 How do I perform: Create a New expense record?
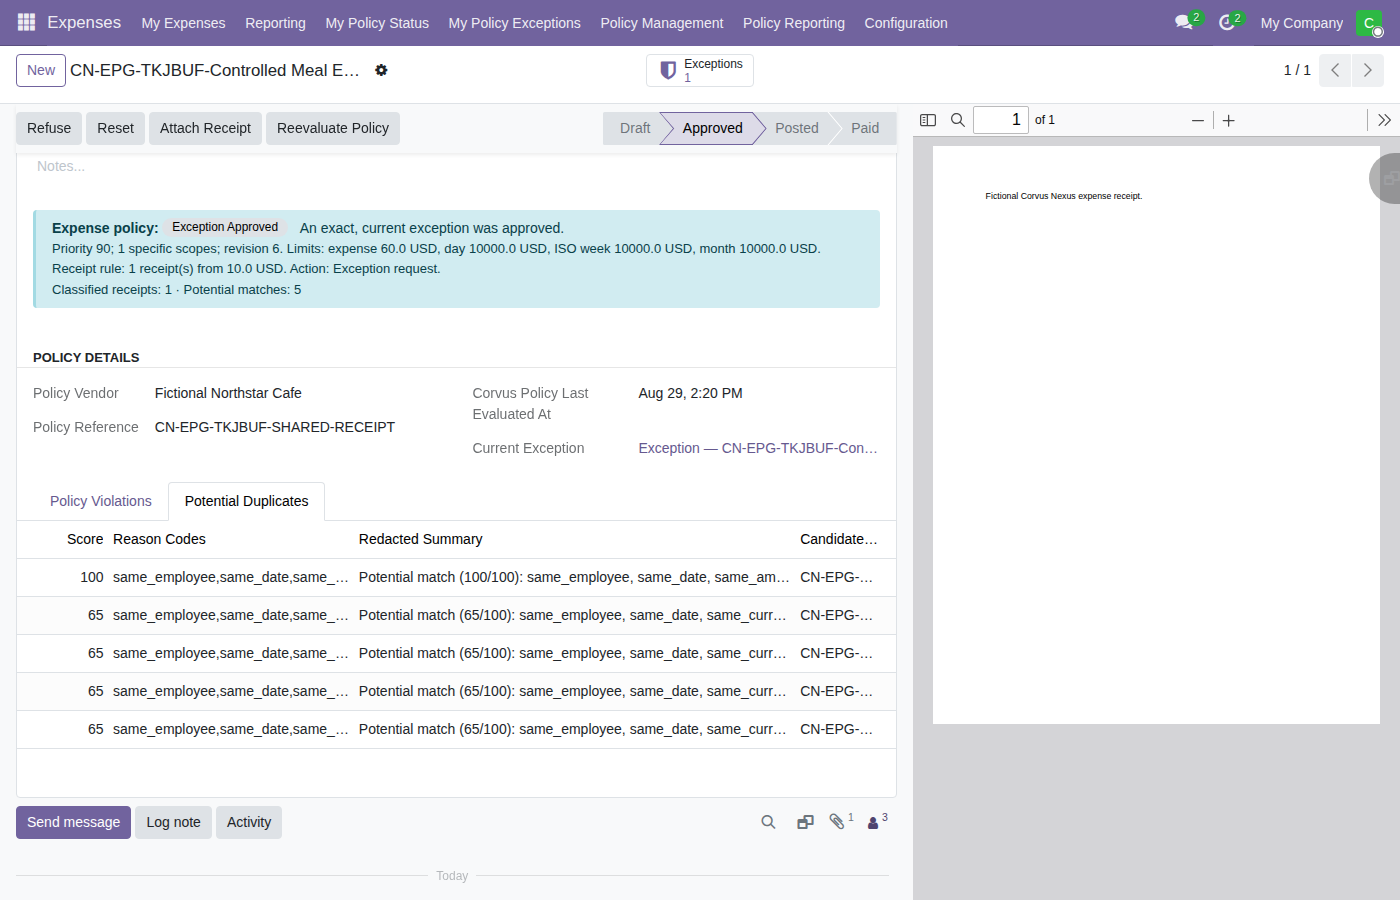pos(41,70)
